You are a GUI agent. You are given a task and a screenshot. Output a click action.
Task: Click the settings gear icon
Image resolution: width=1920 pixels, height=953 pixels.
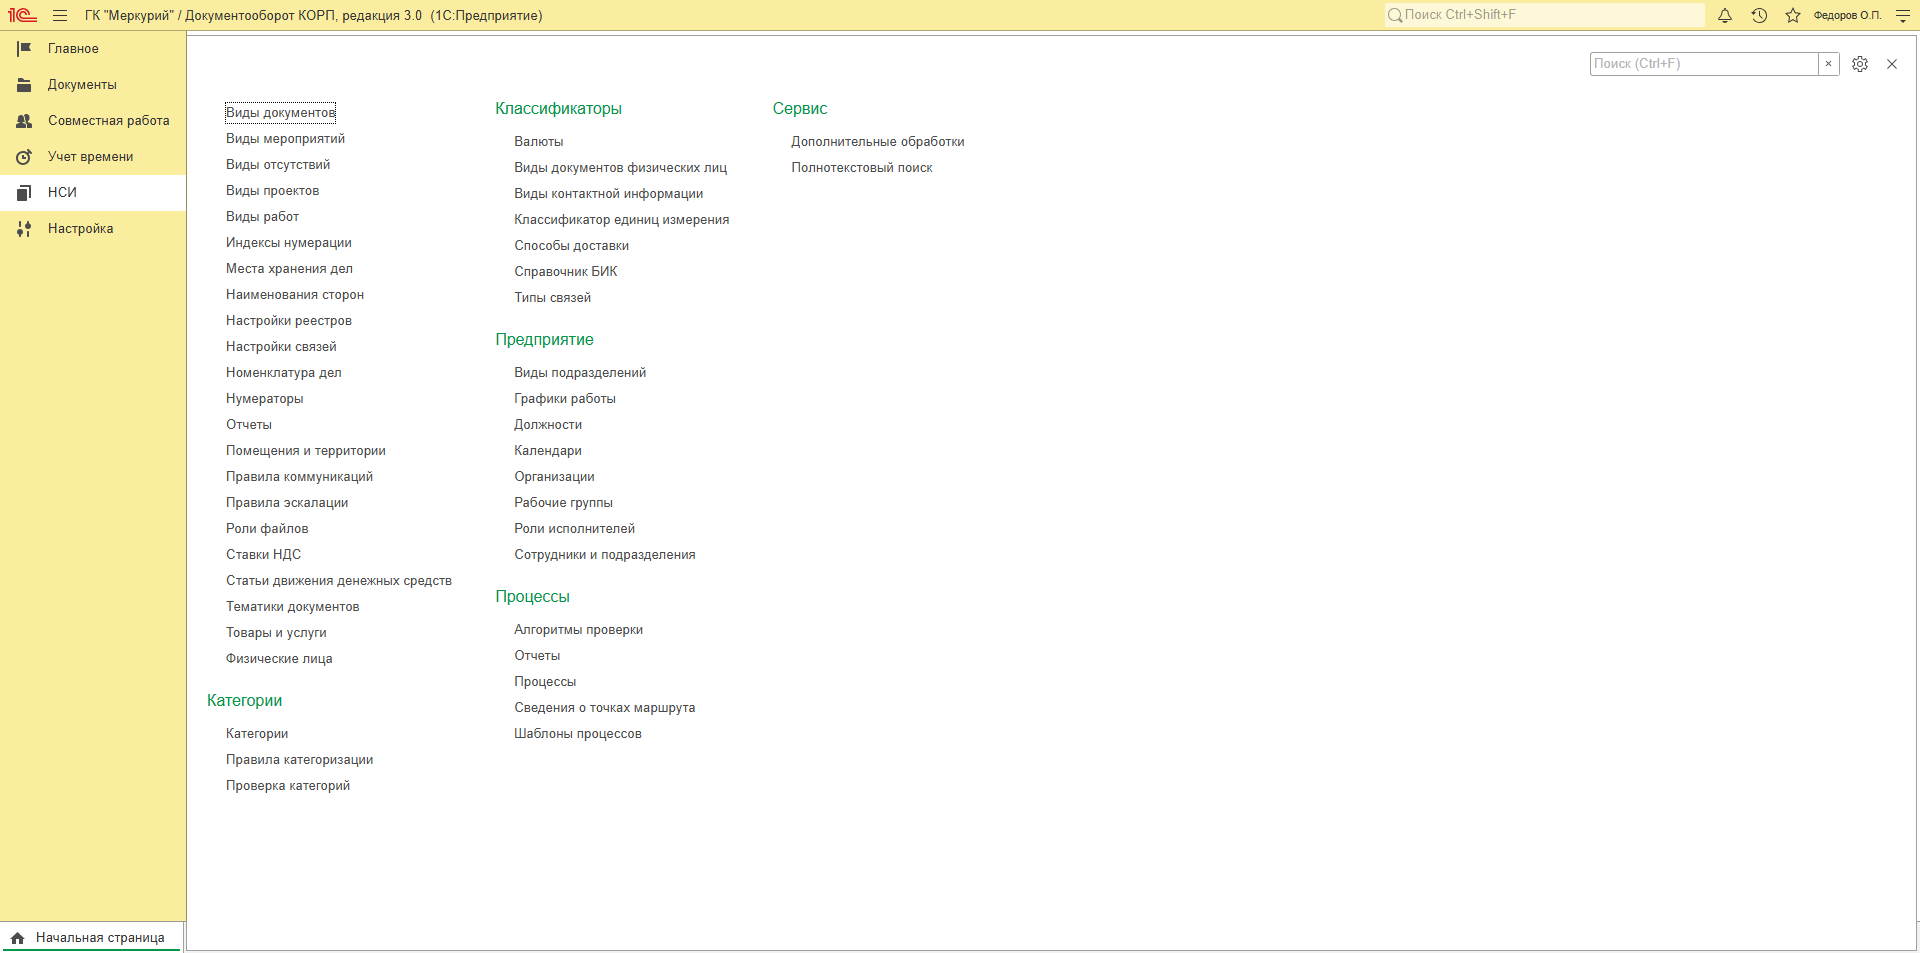1860,64
